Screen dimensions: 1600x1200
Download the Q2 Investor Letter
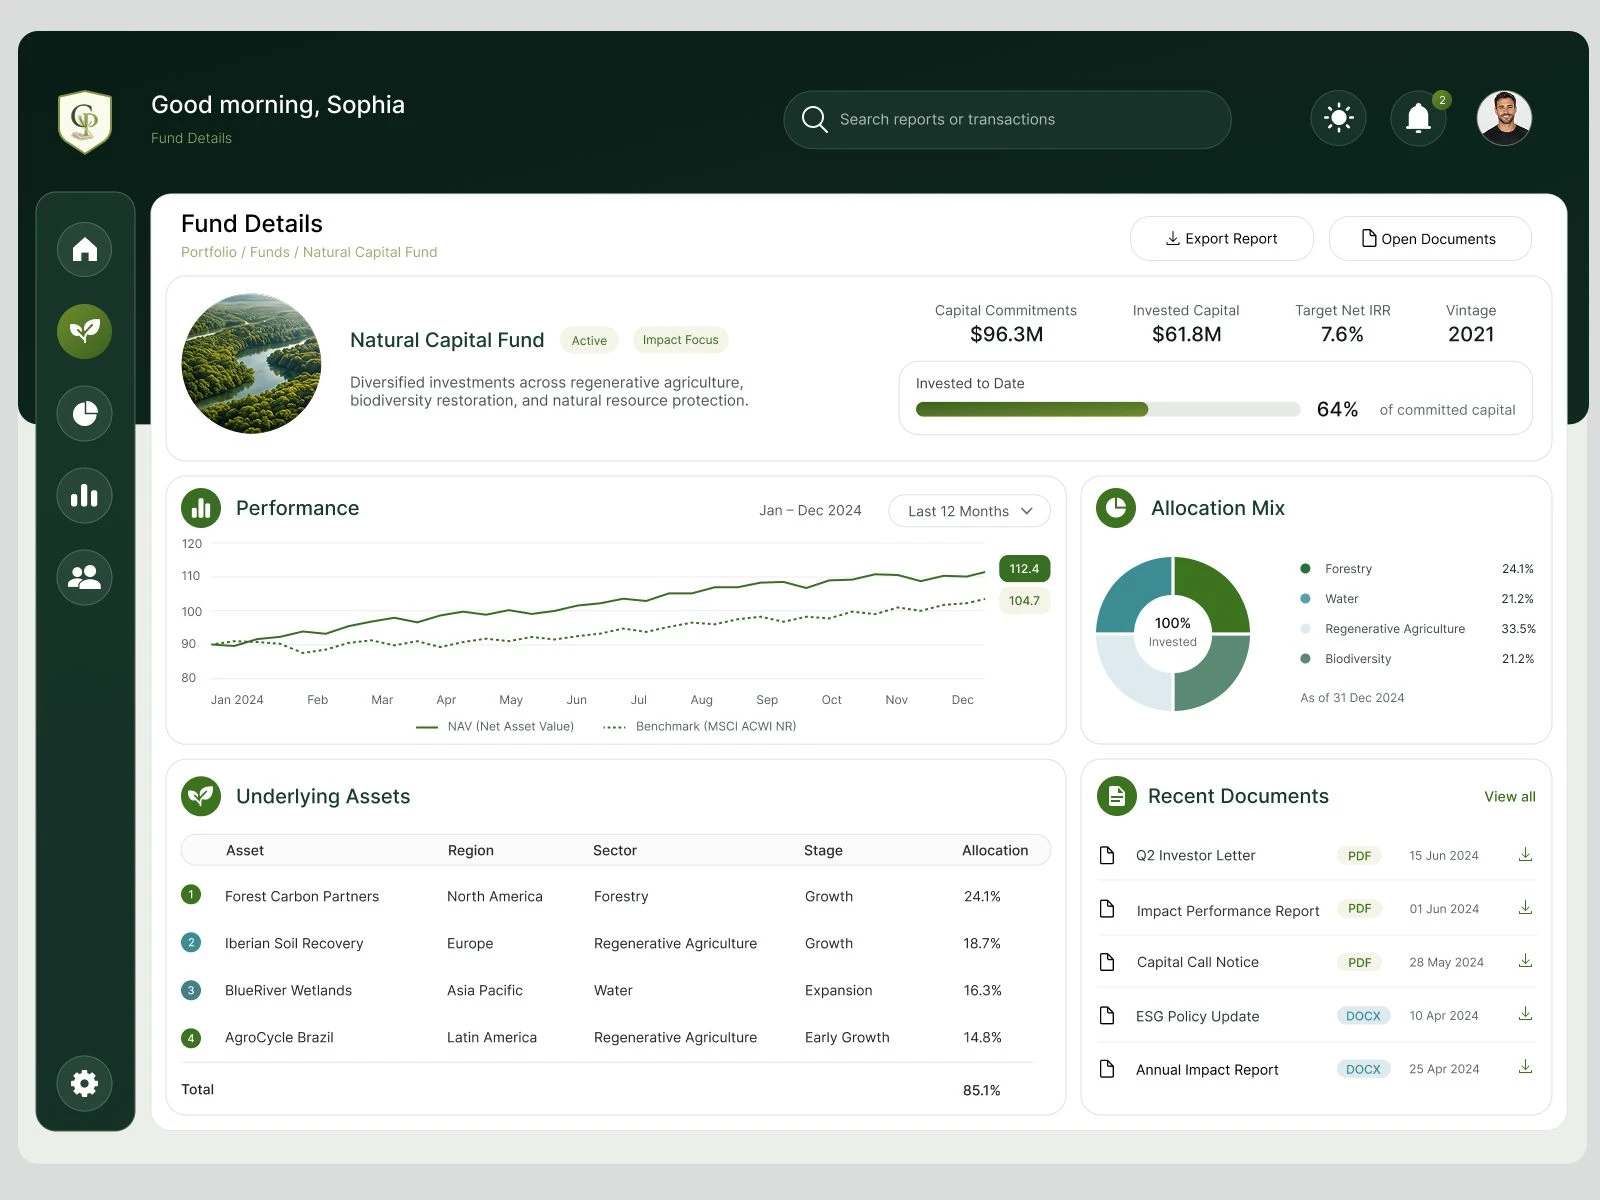[1525, 855]
